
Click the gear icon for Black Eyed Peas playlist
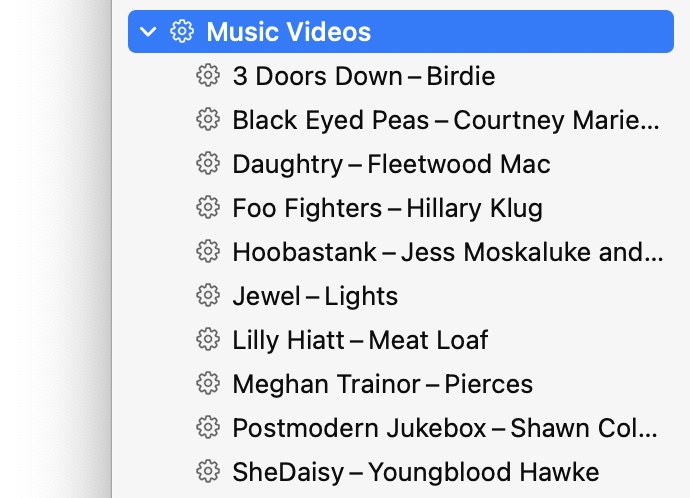coord(207,120)
